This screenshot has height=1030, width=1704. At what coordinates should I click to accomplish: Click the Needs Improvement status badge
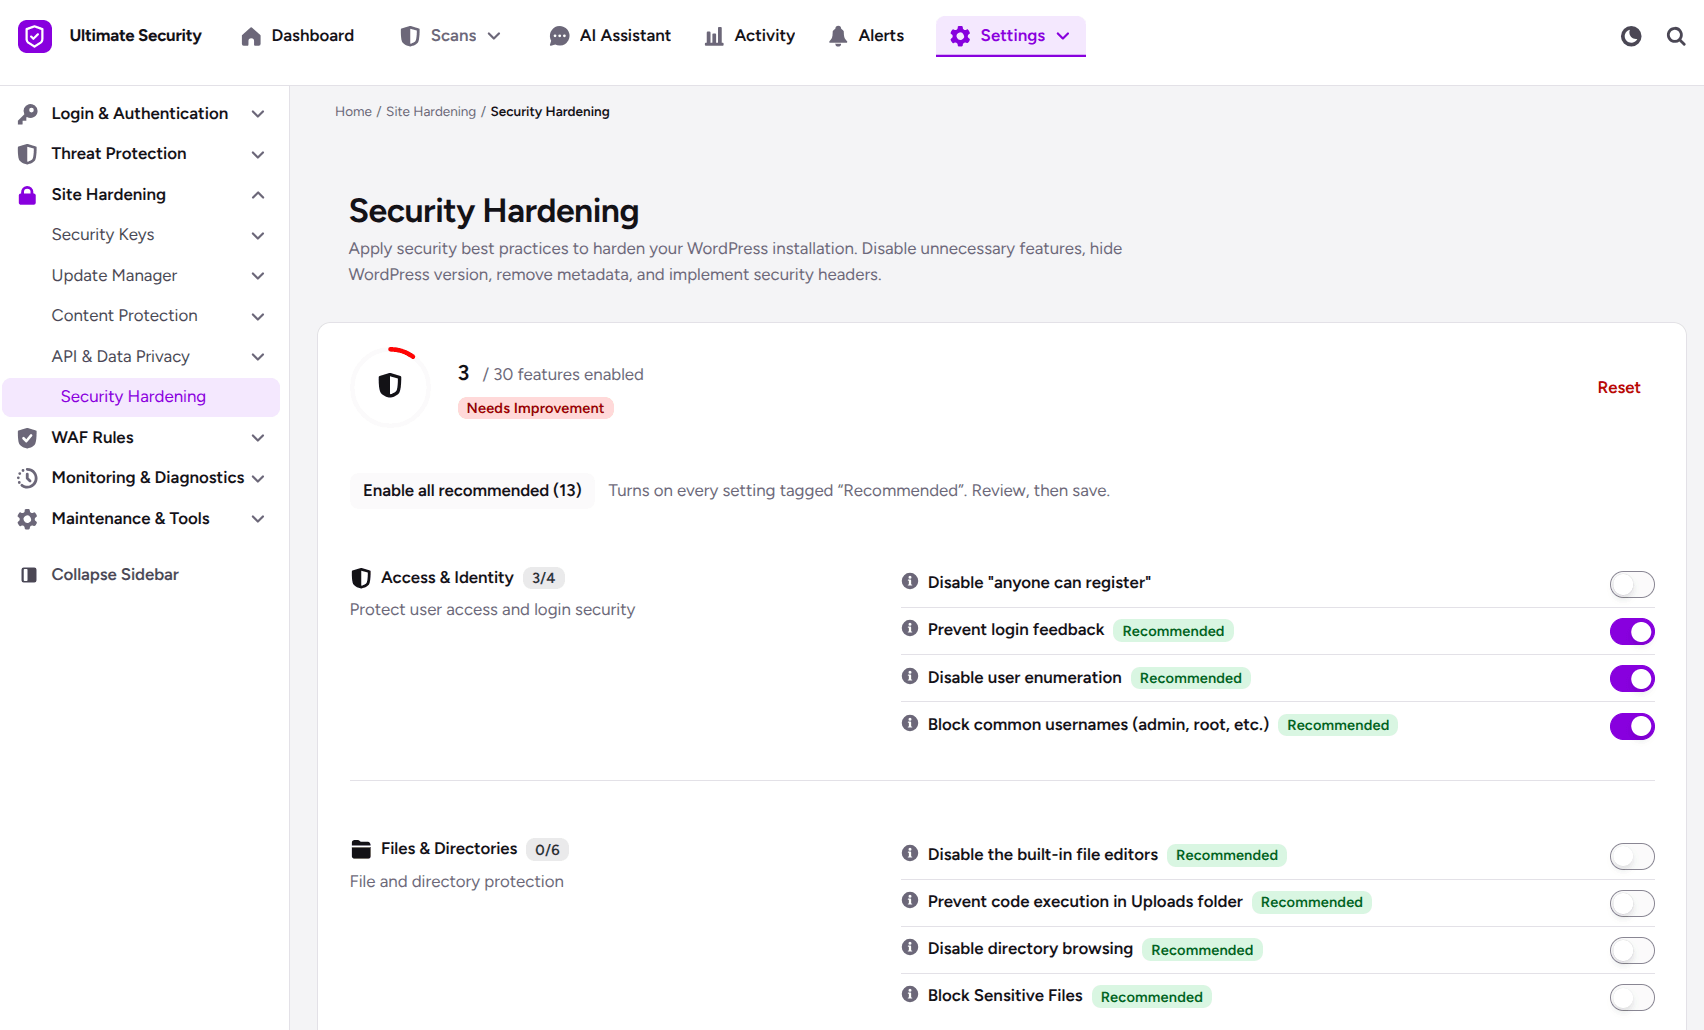[x=535, y=408]
